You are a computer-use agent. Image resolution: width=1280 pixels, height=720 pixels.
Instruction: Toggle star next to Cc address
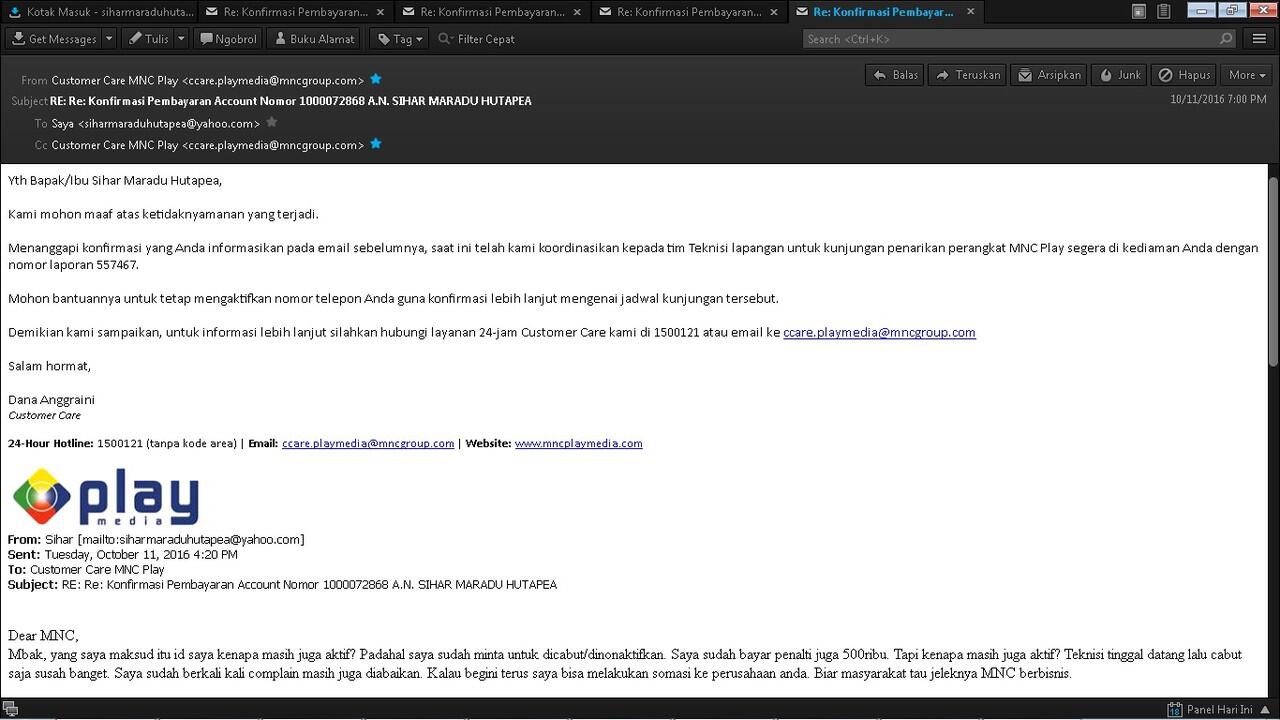pyautogui.click(x=376, y=144)
